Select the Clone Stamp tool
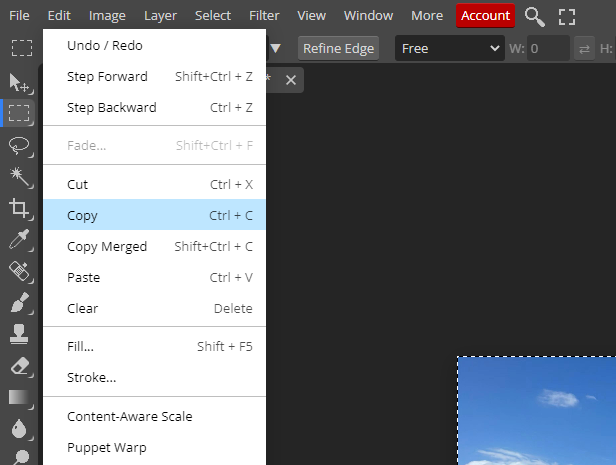616x465 pixels. coord(19,333)
